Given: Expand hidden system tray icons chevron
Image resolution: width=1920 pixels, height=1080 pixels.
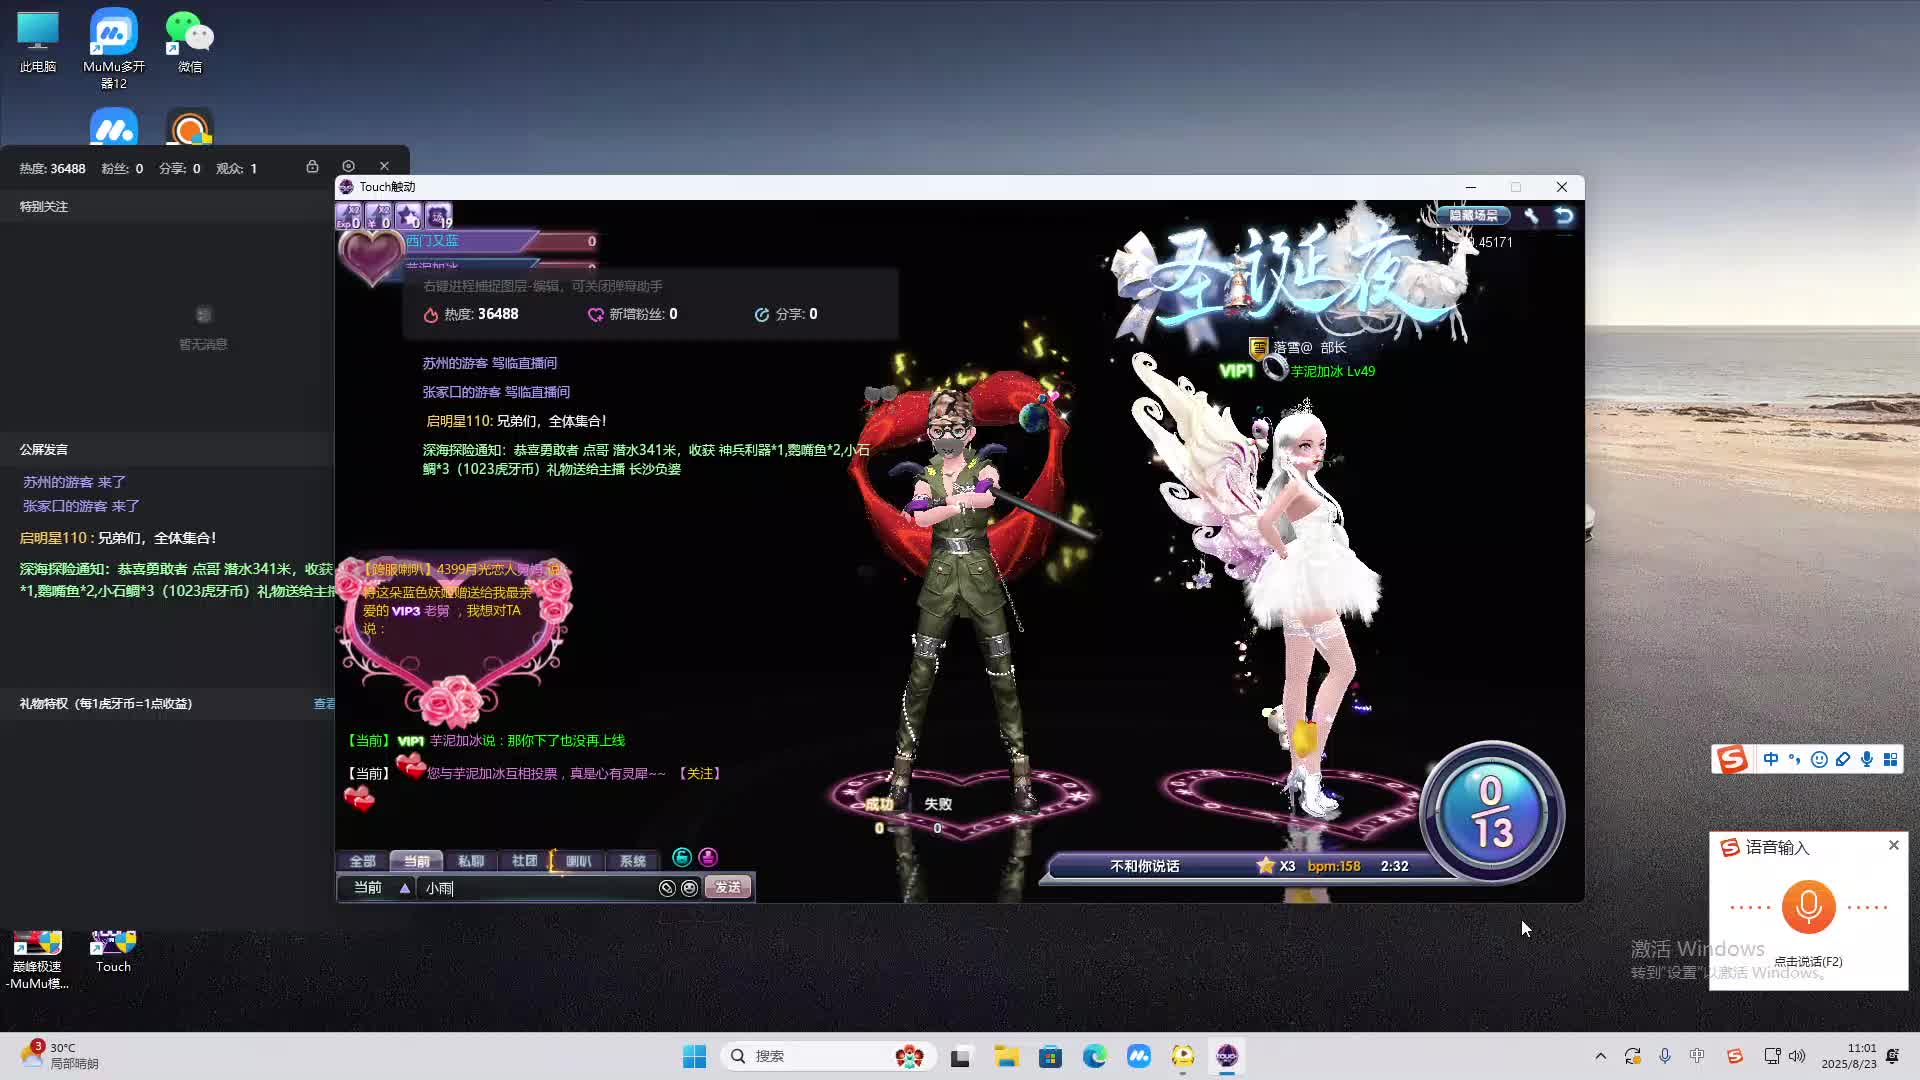Looking at the screenshot, I should click(x=1600, y=1056).
